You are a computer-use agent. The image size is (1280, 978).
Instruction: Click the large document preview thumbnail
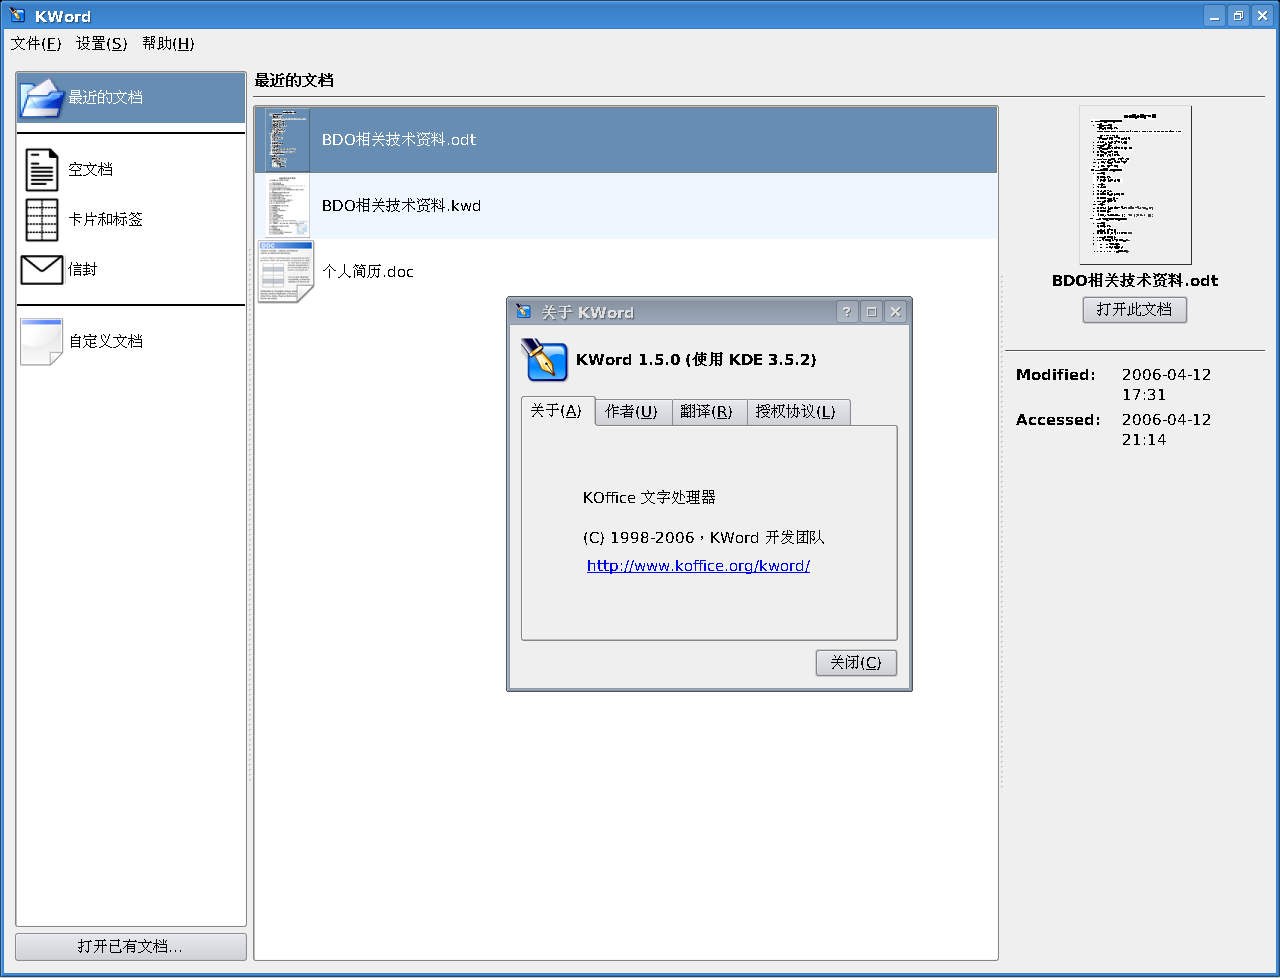[x=1135, y=185]
